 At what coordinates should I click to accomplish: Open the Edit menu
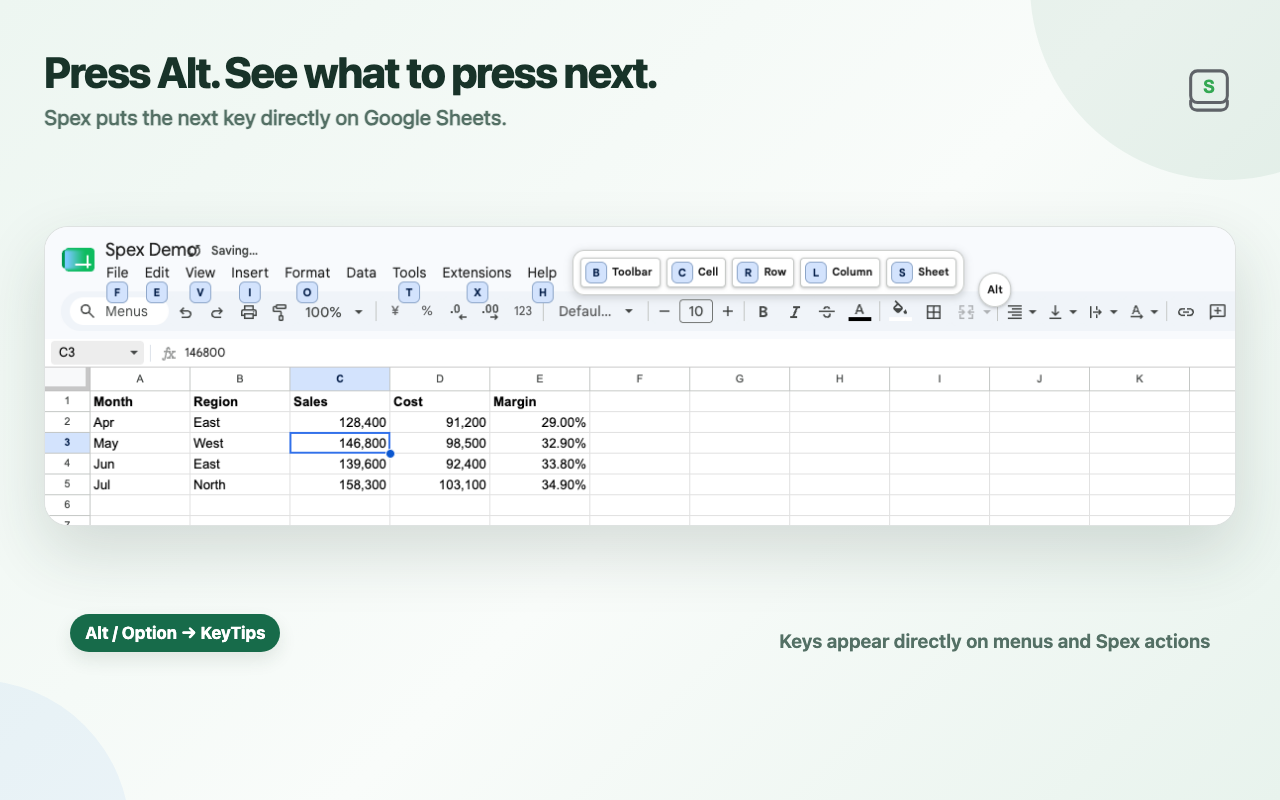tap(157, 272)
